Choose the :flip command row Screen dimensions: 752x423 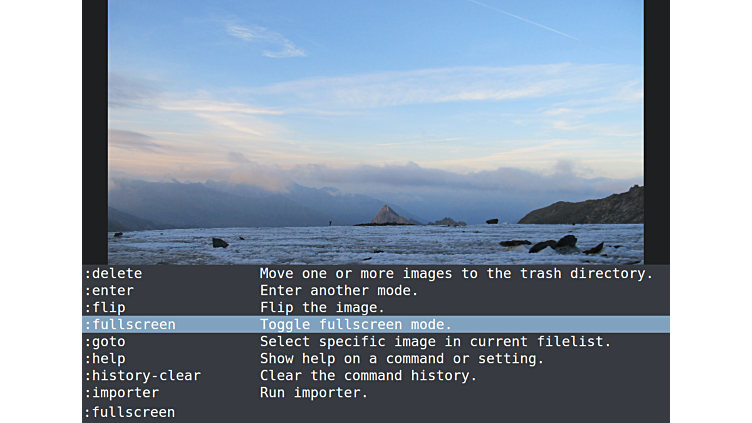coord(376,307)
